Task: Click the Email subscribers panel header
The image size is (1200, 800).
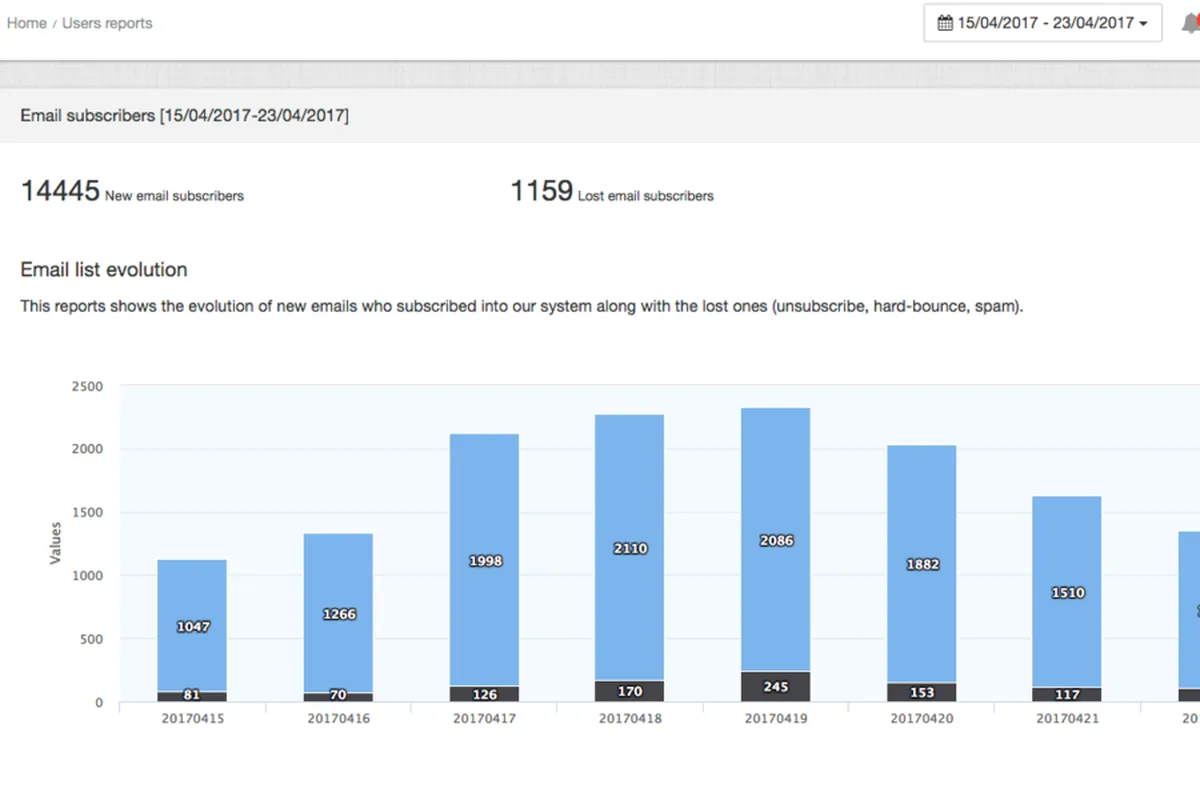Action: pyautogui.click(x=600, y=116)
